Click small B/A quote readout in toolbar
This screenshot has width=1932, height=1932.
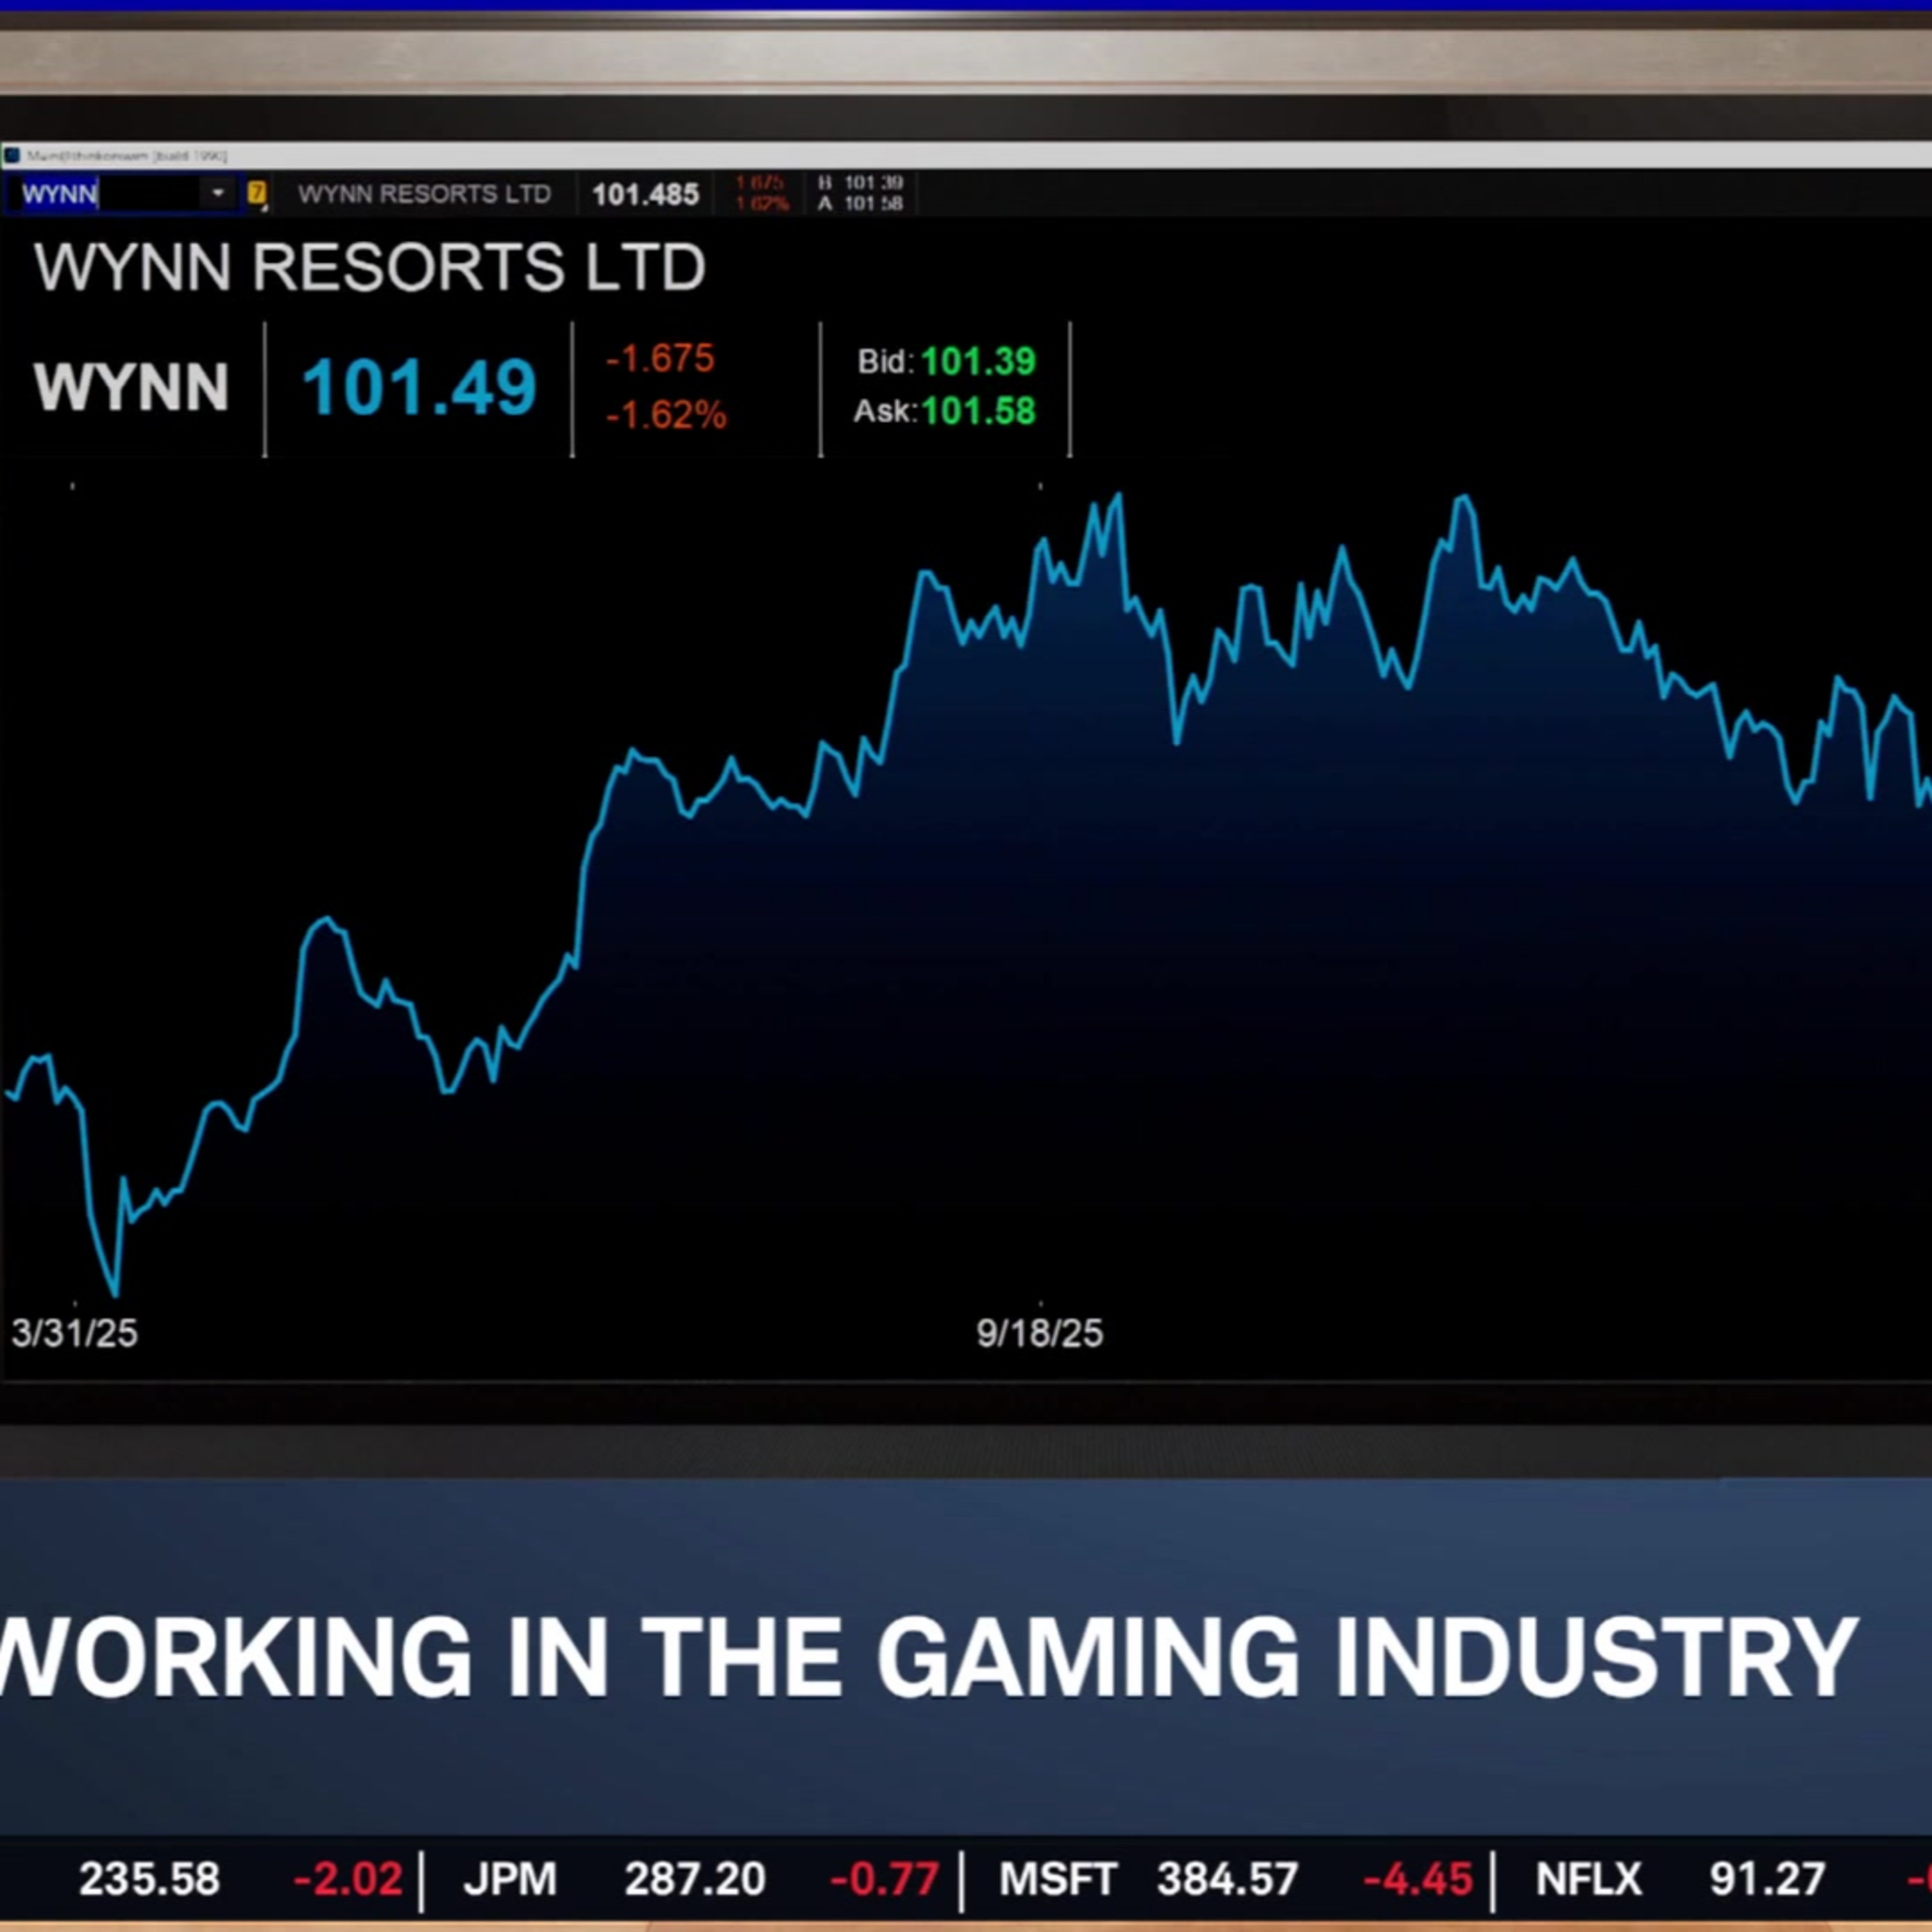861,193
